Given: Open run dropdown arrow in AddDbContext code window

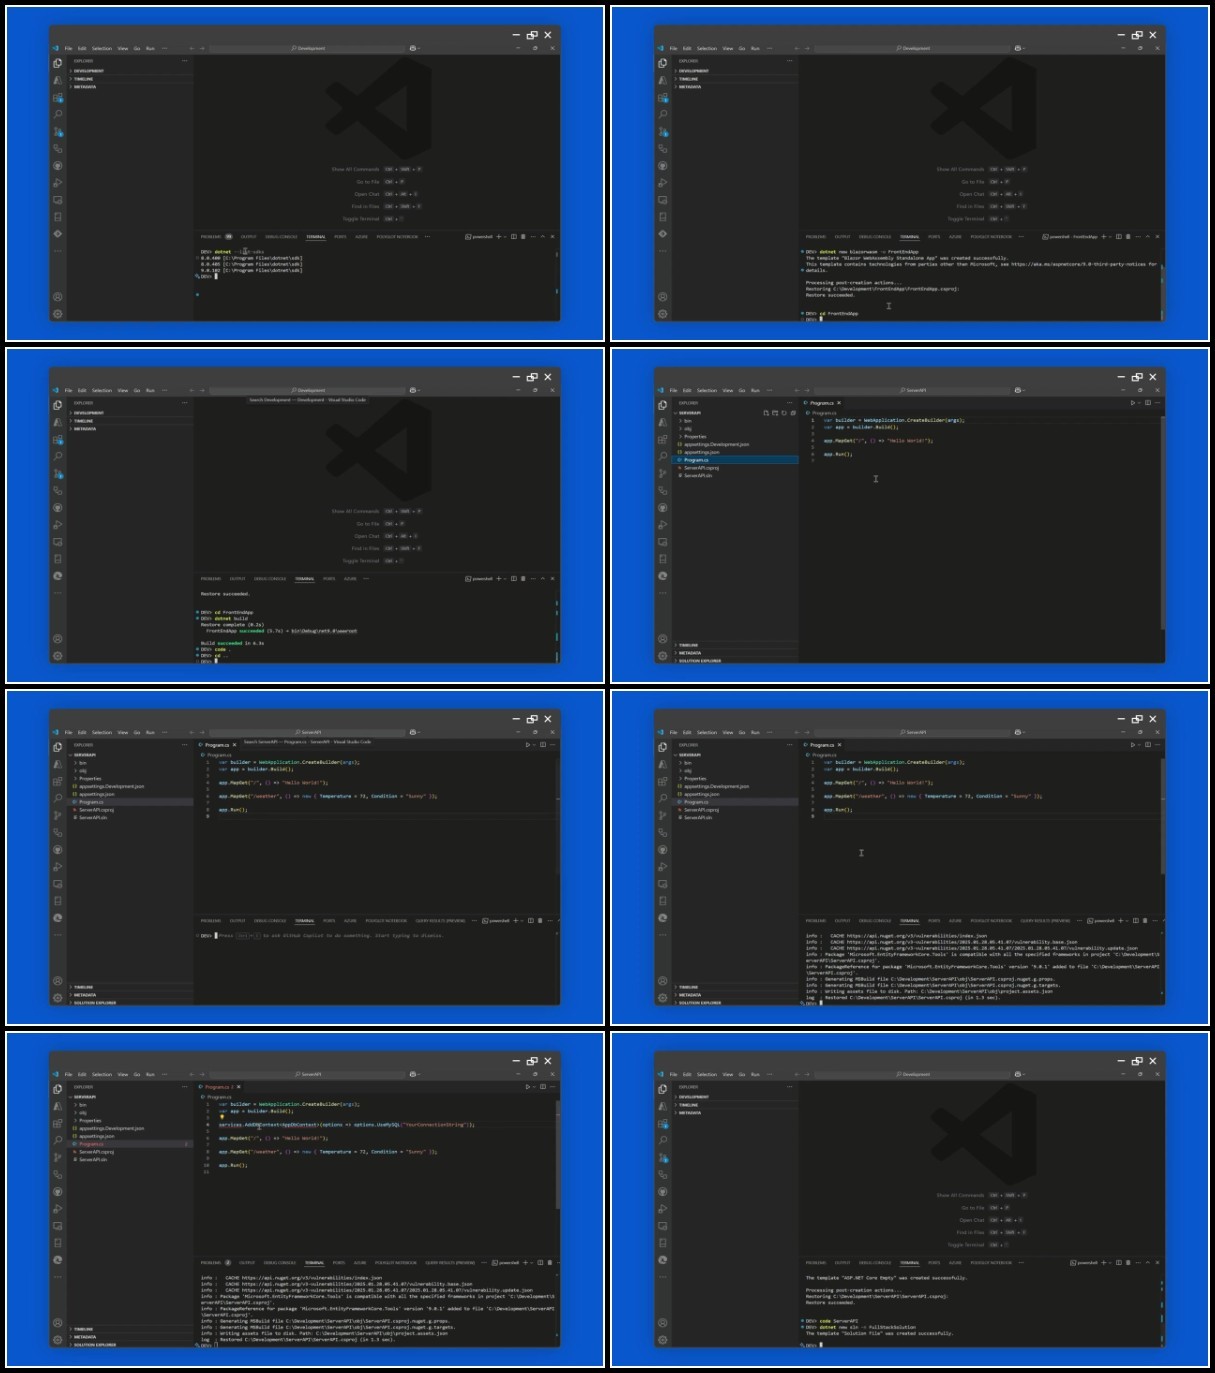Looking at the screenshot, I should point(534,1087).
